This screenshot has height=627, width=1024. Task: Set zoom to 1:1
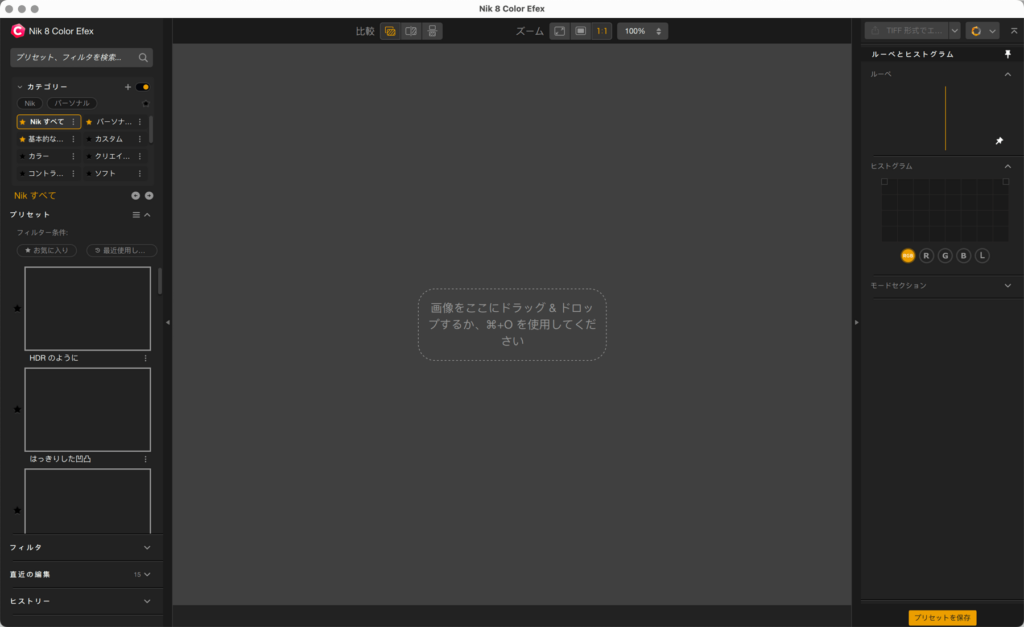click(602, 31)
